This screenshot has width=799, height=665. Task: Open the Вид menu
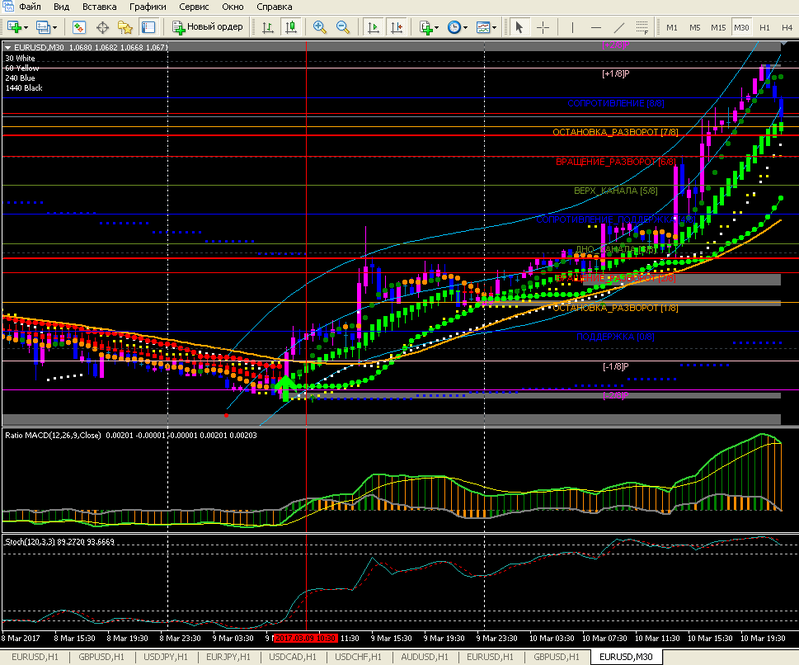61,7
